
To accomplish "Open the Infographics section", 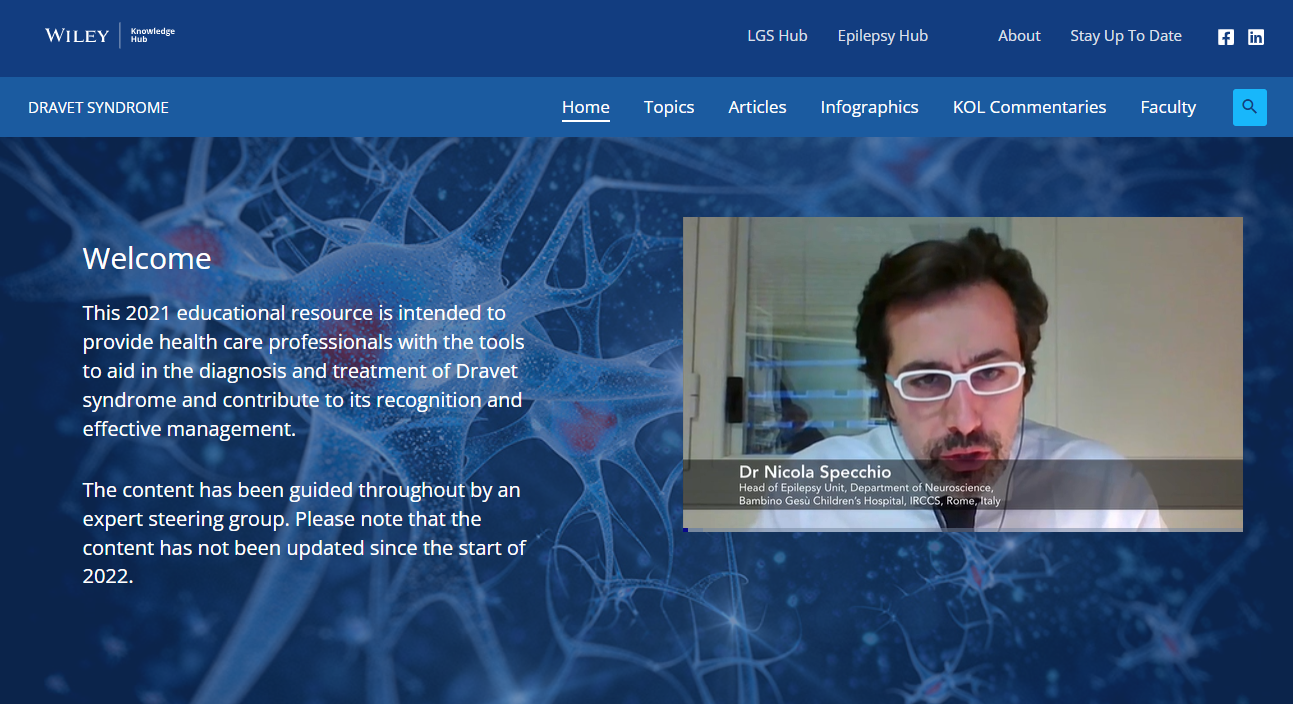I will (869, 107).
